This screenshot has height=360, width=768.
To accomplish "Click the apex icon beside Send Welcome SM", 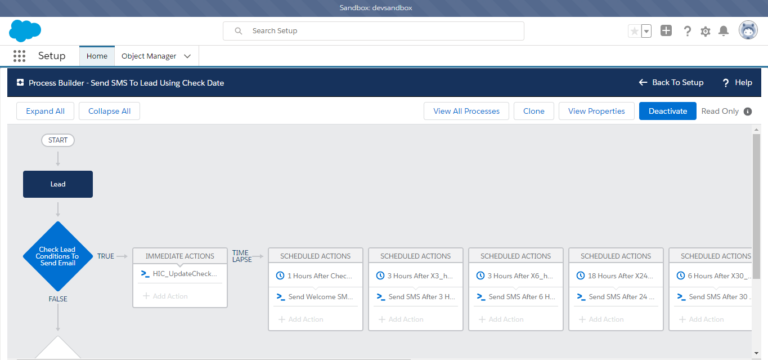I will point(281,296).
